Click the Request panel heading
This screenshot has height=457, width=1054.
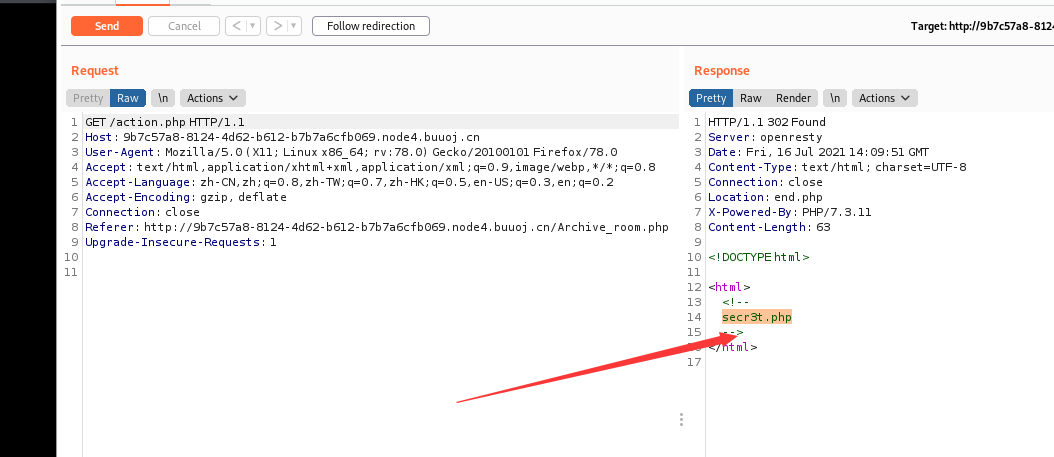click(x=95, y=71)
